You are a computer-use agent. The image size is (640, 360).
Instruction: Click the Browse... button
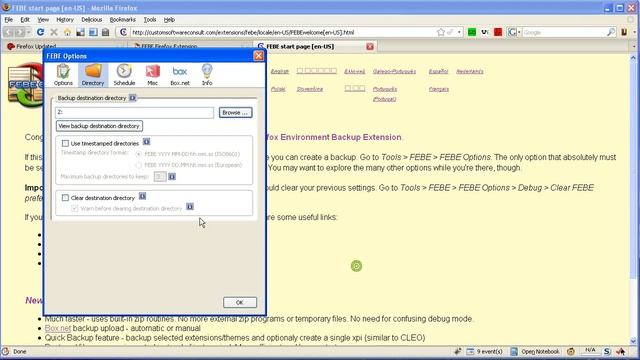coord(236,112)
